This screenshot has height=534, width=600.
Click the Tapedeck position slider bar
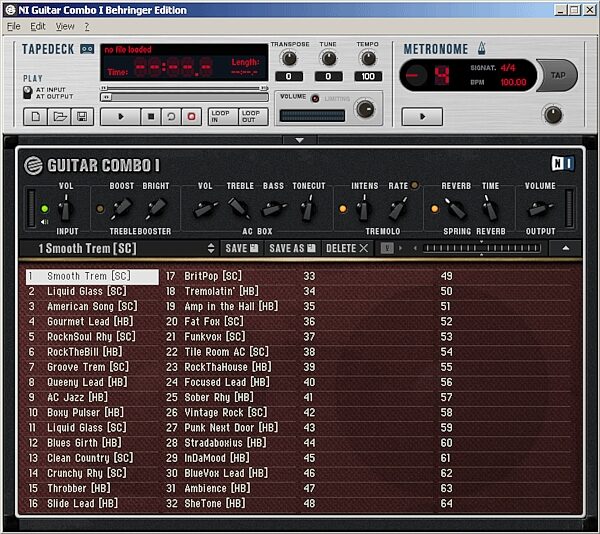184,98
